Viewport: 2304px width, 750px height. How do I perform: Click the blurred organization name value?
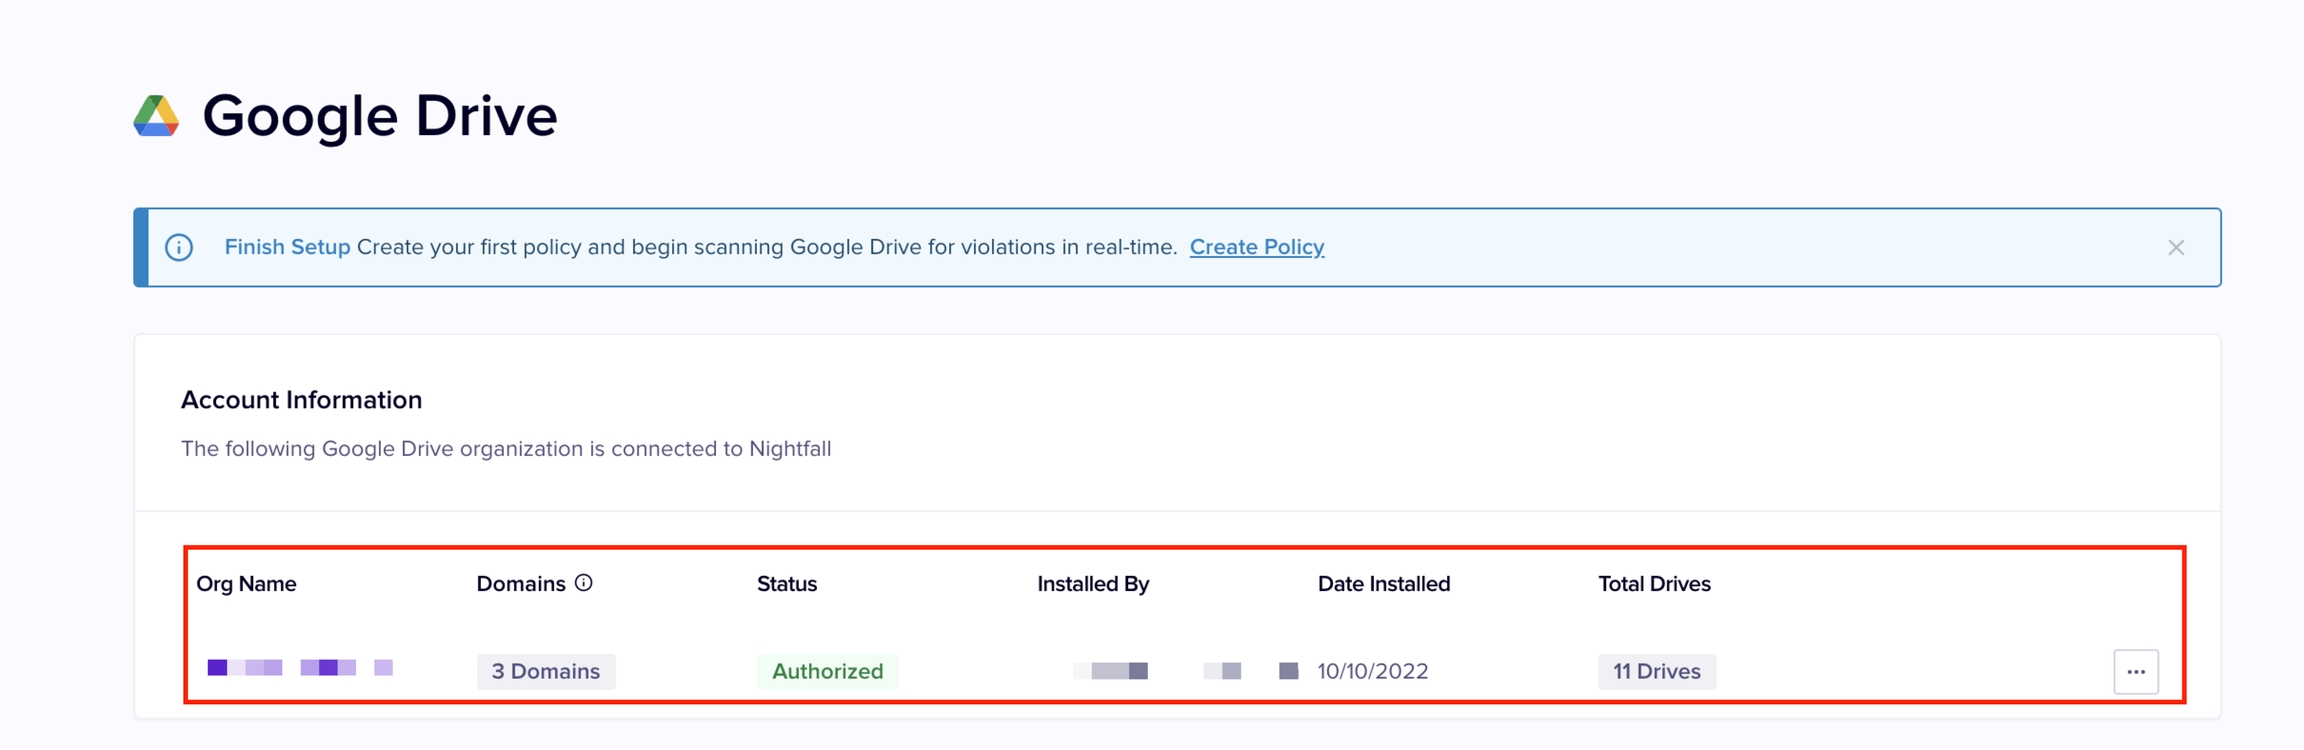[299, 667]
